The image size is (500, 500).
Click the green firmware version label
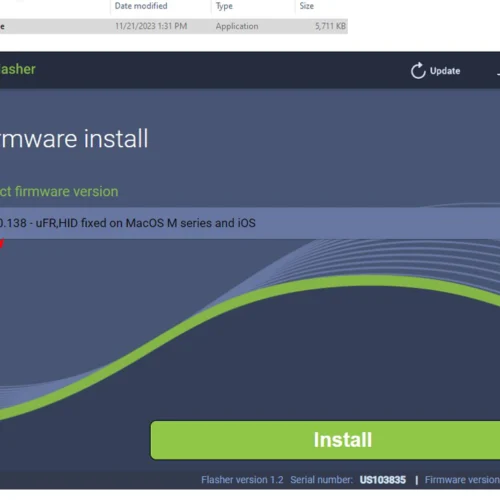point(59,192)
